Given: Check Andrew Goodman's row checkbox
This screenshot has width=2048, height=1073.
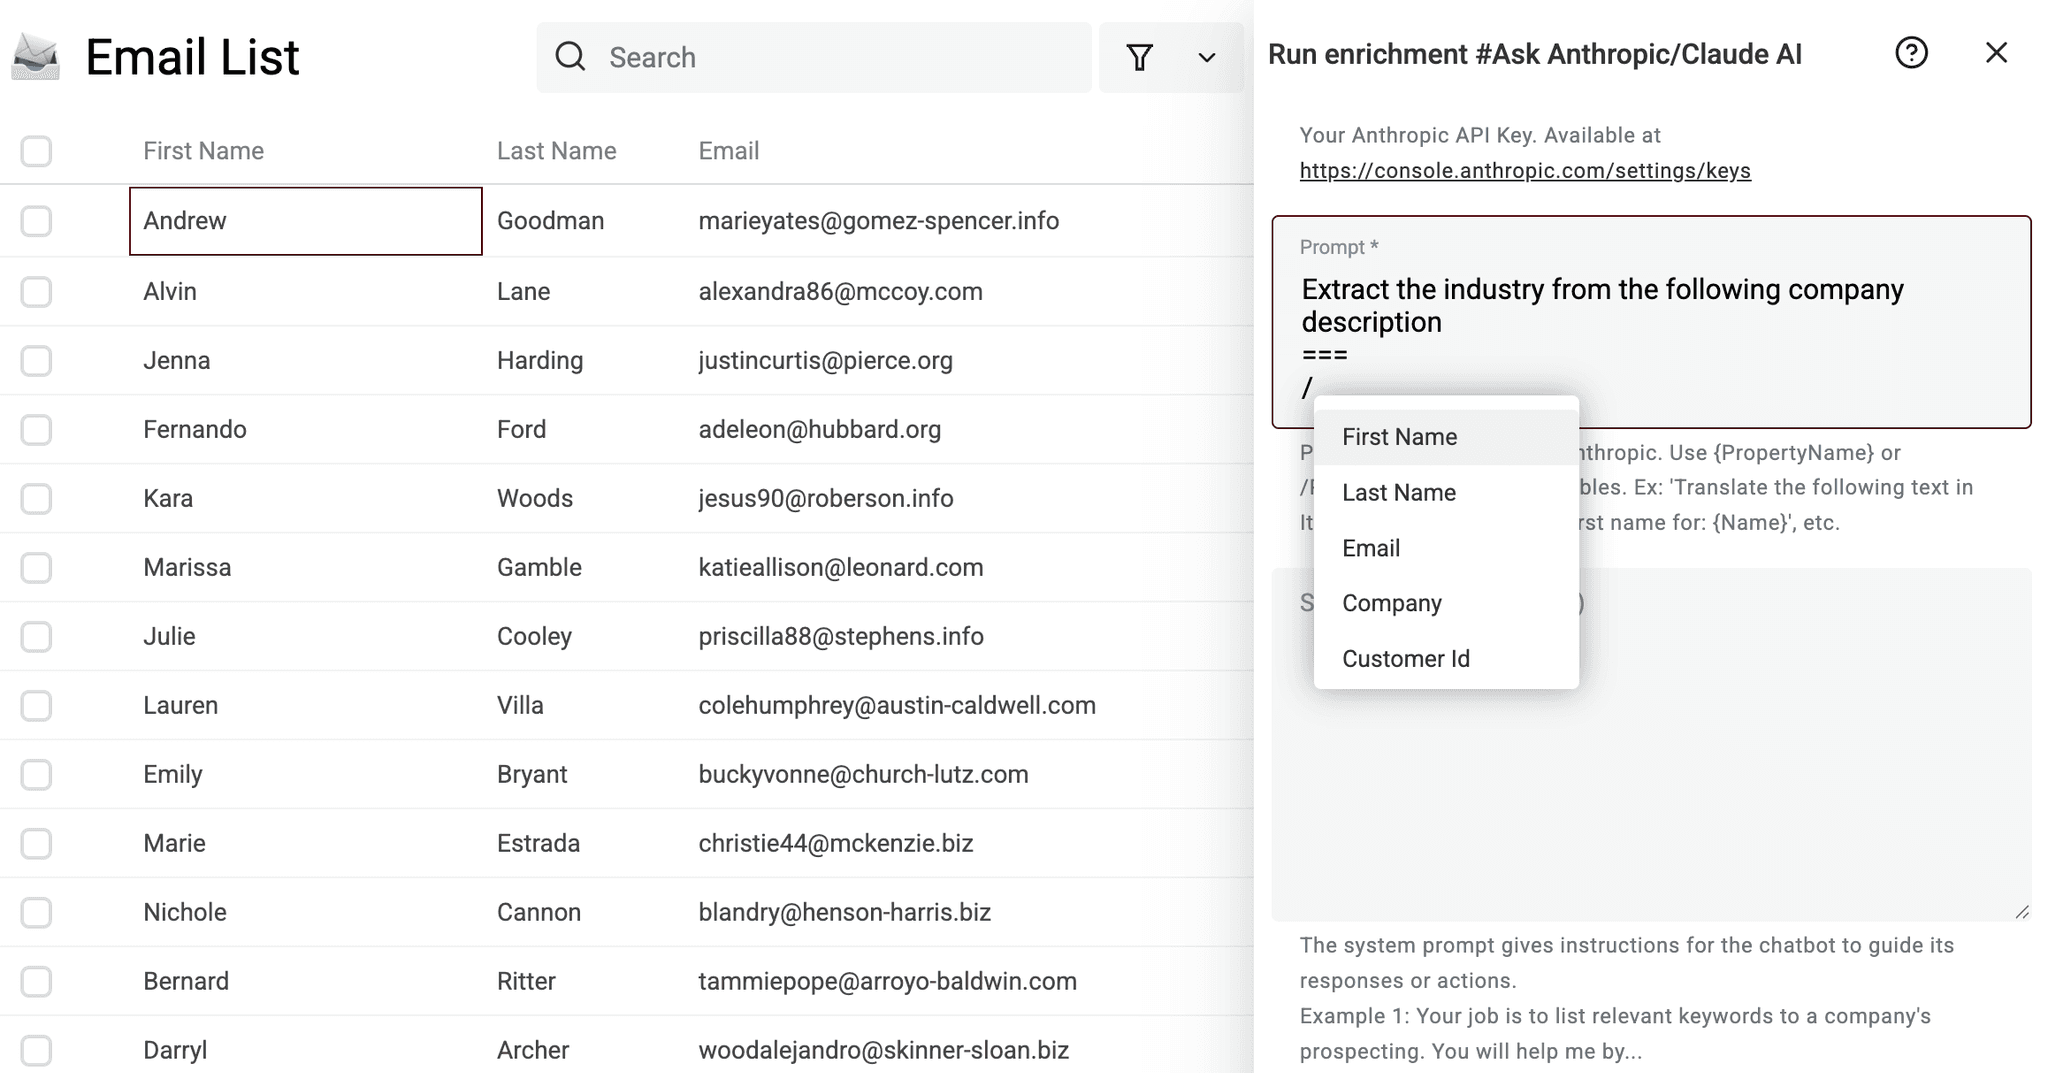Looking at the screenshot, I should (37, 220).
